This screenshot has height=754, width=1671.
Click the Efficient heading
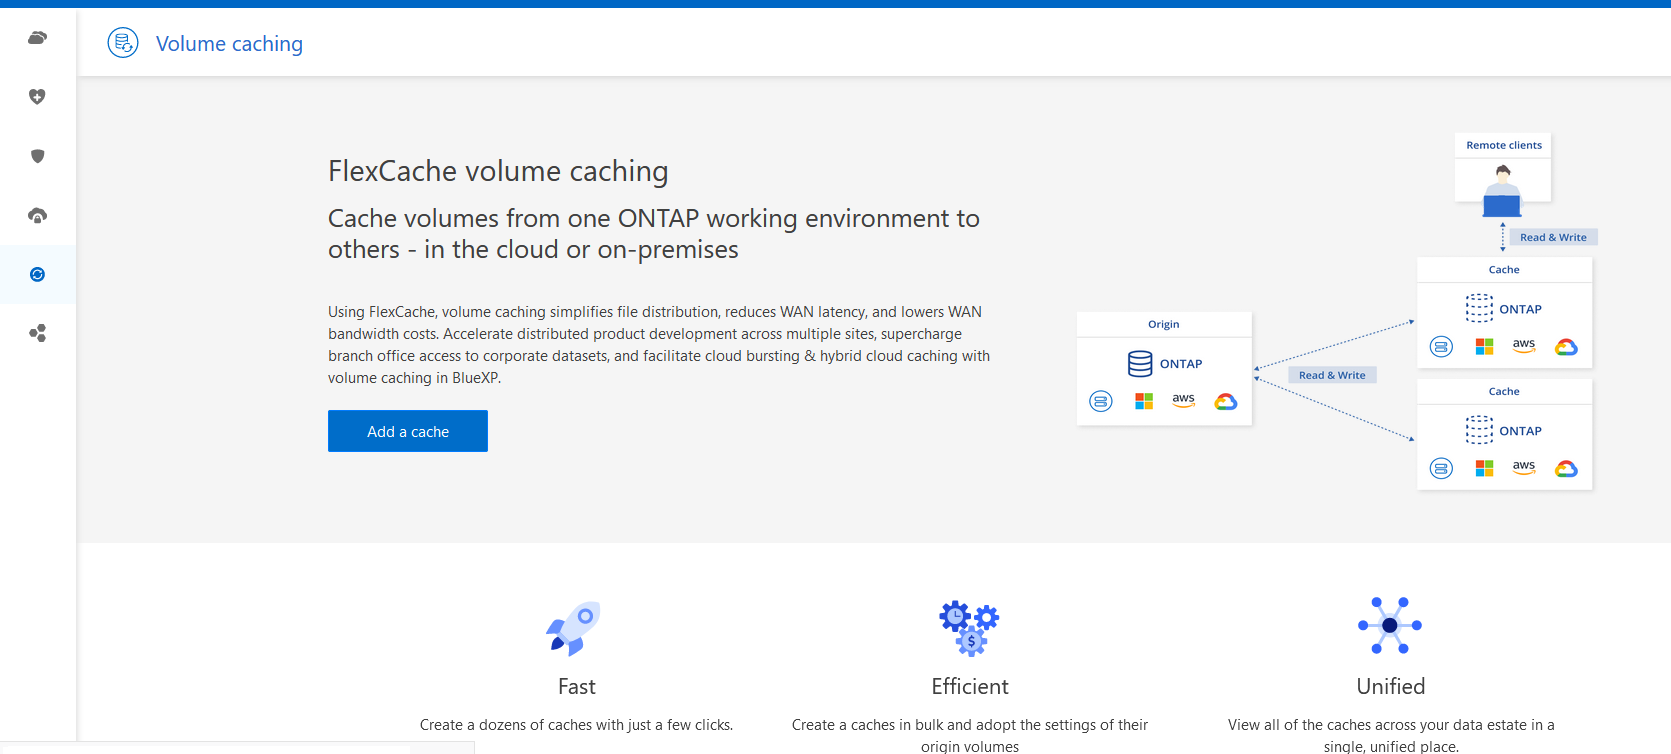[x=969, y=686]
